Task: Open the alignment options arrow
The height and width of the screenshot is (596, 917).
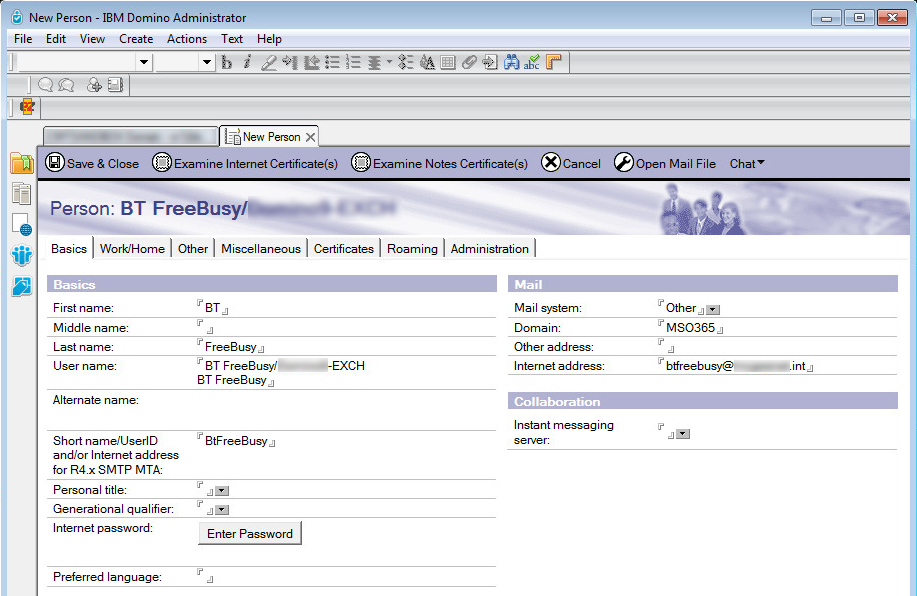Action: point(389,62)
